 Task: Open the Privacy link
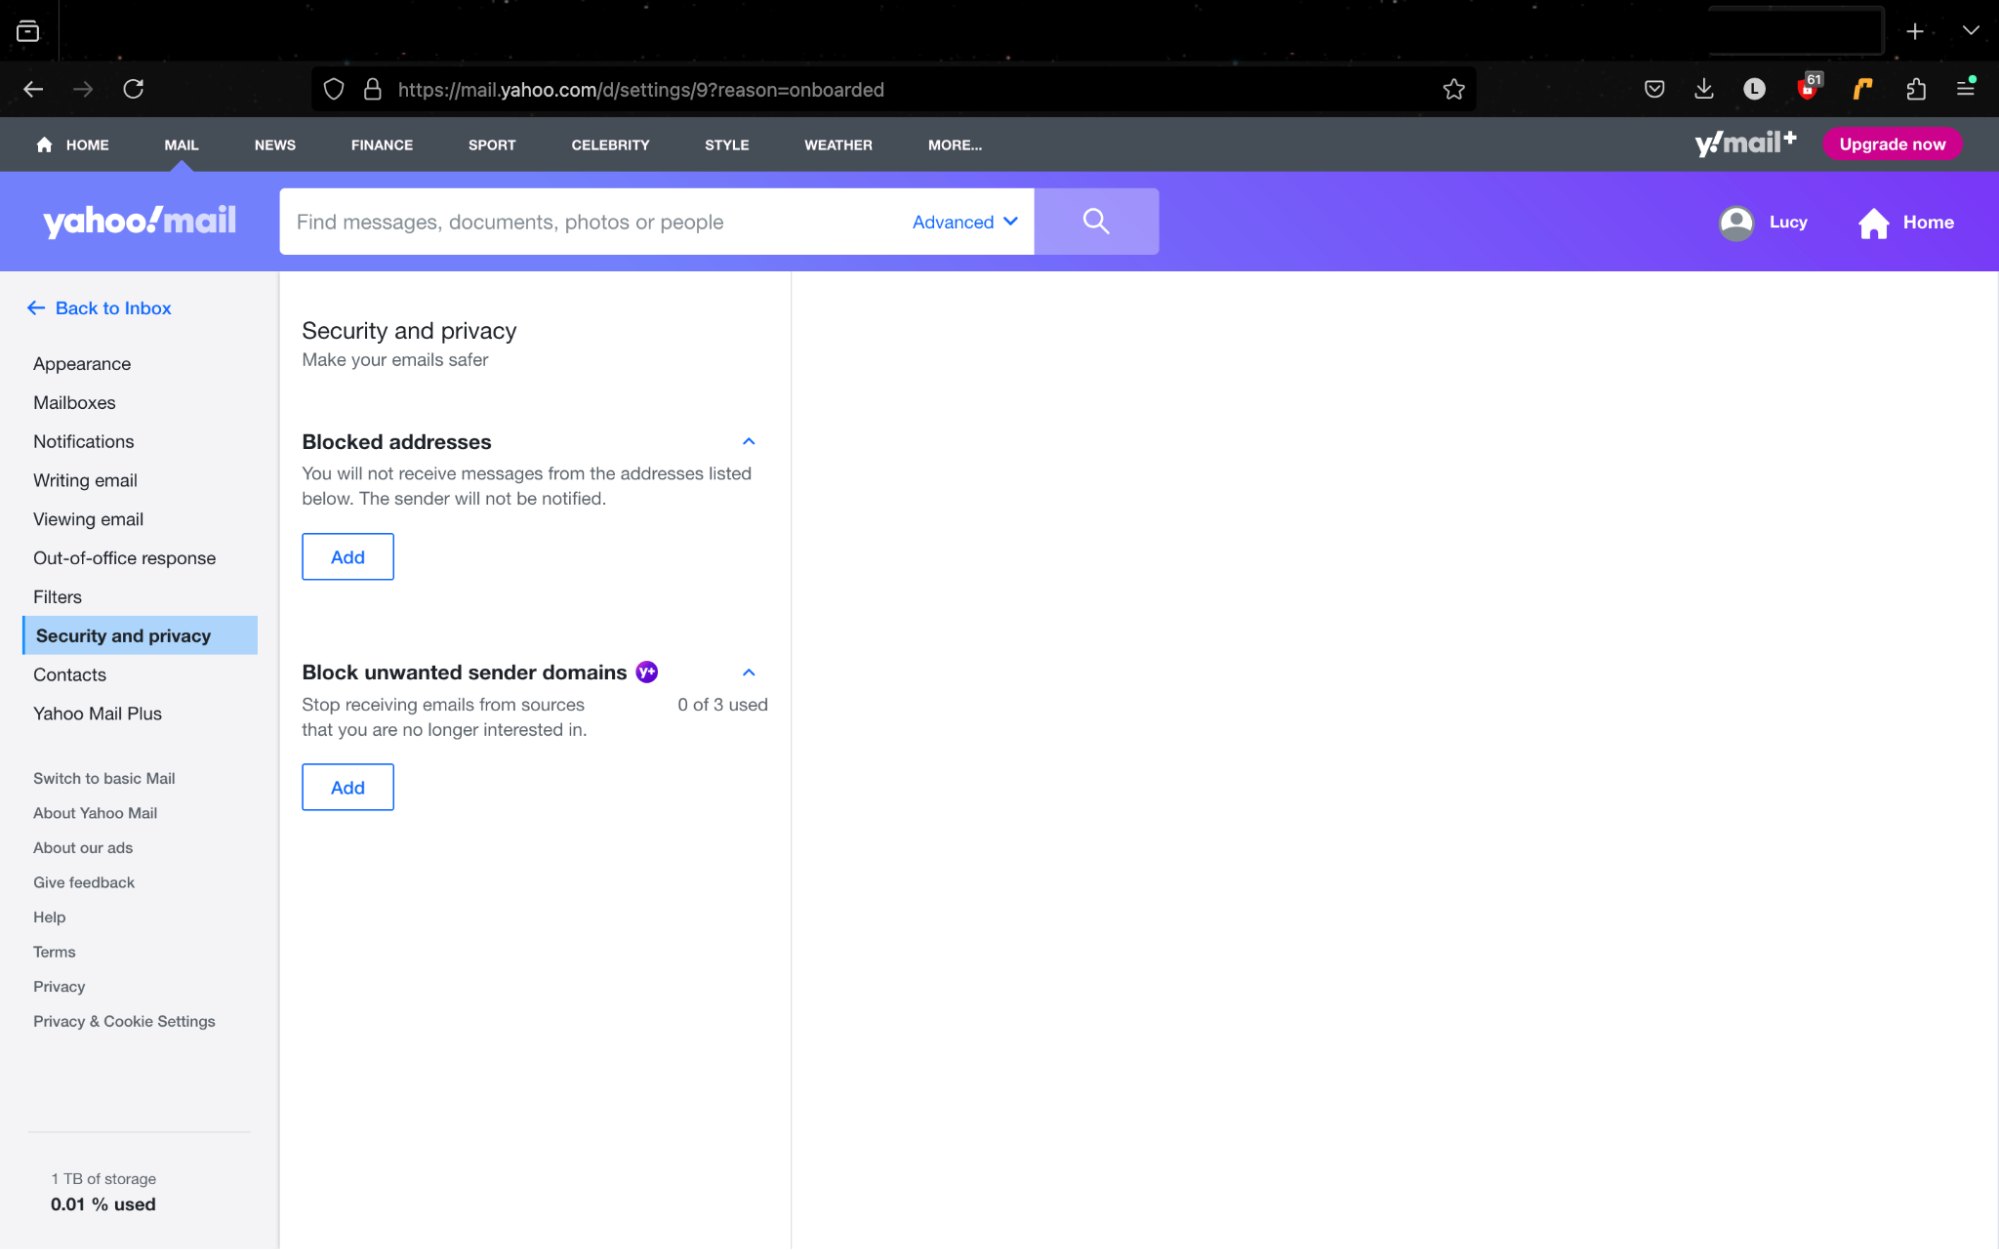tap(59, 987)
